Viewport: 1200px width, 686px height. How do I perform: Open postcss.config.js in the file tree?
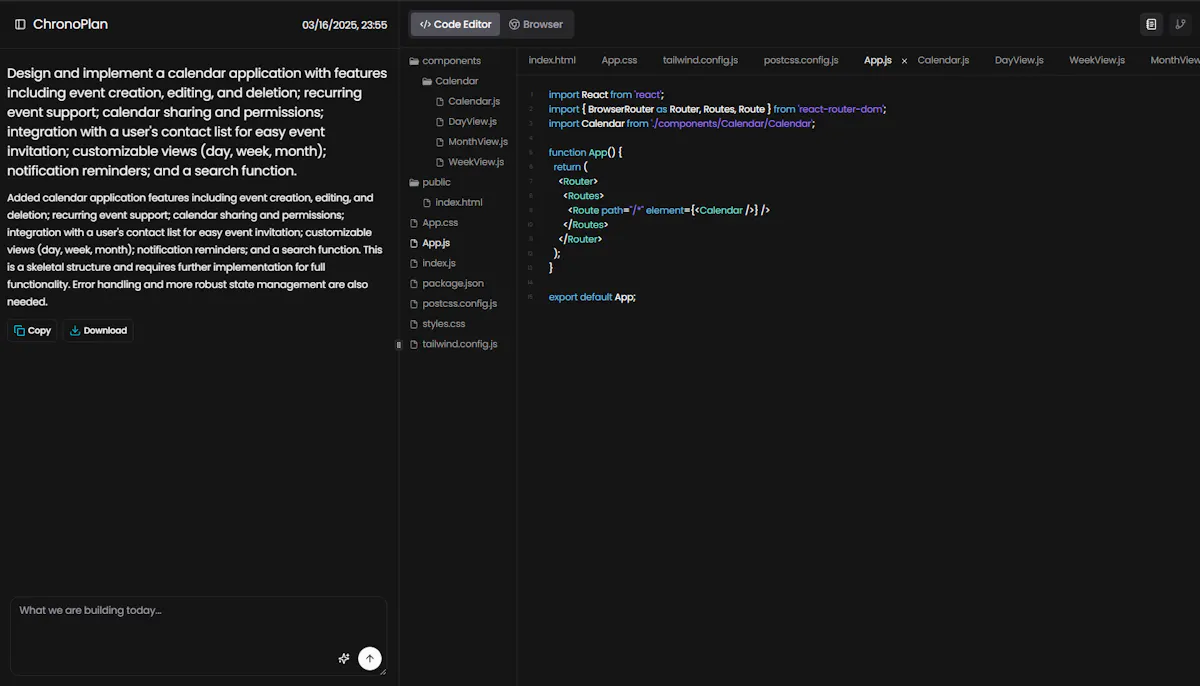[453, 303]
